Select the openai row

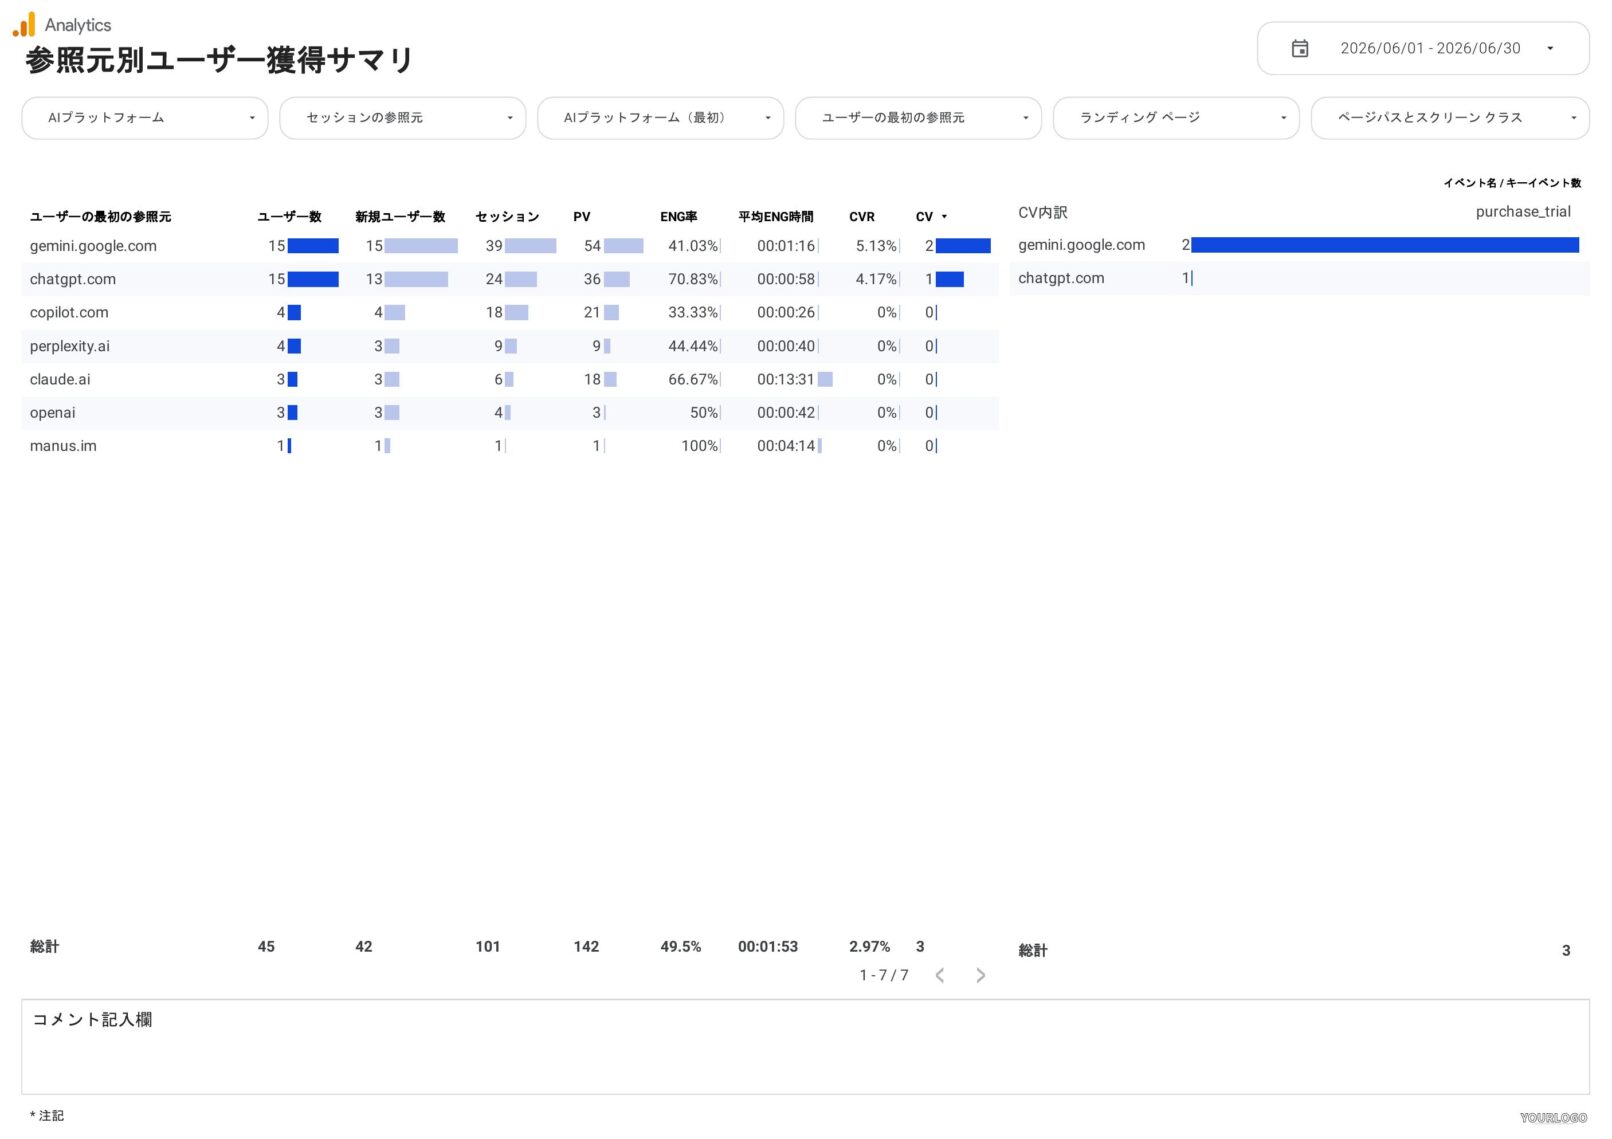(510, 413)
